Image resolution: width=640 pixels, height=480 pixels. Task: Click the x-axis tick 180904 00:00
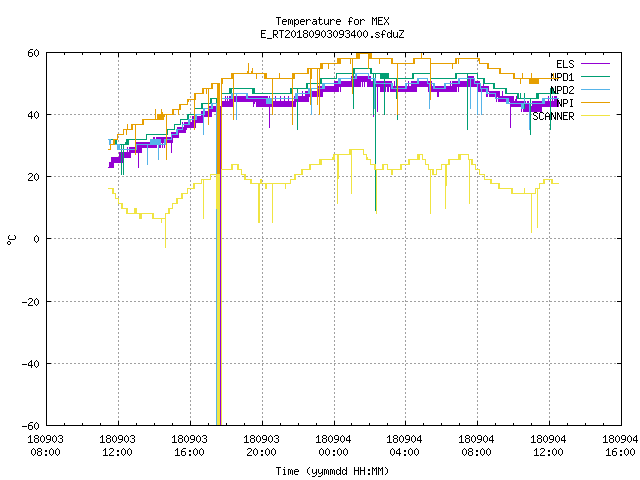333,446
